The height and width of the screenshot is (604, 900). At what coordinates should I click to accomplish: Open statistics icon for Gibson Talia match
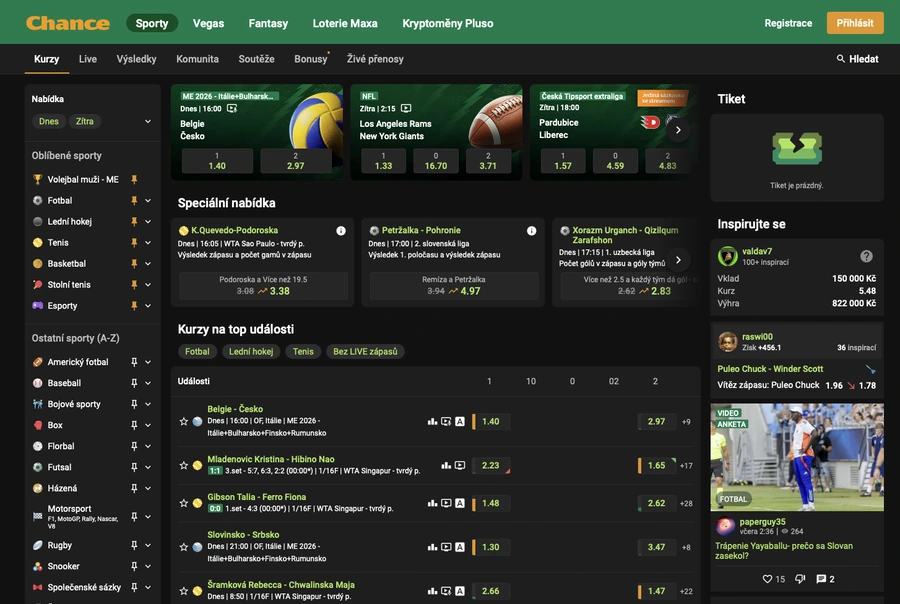[432, 503]
